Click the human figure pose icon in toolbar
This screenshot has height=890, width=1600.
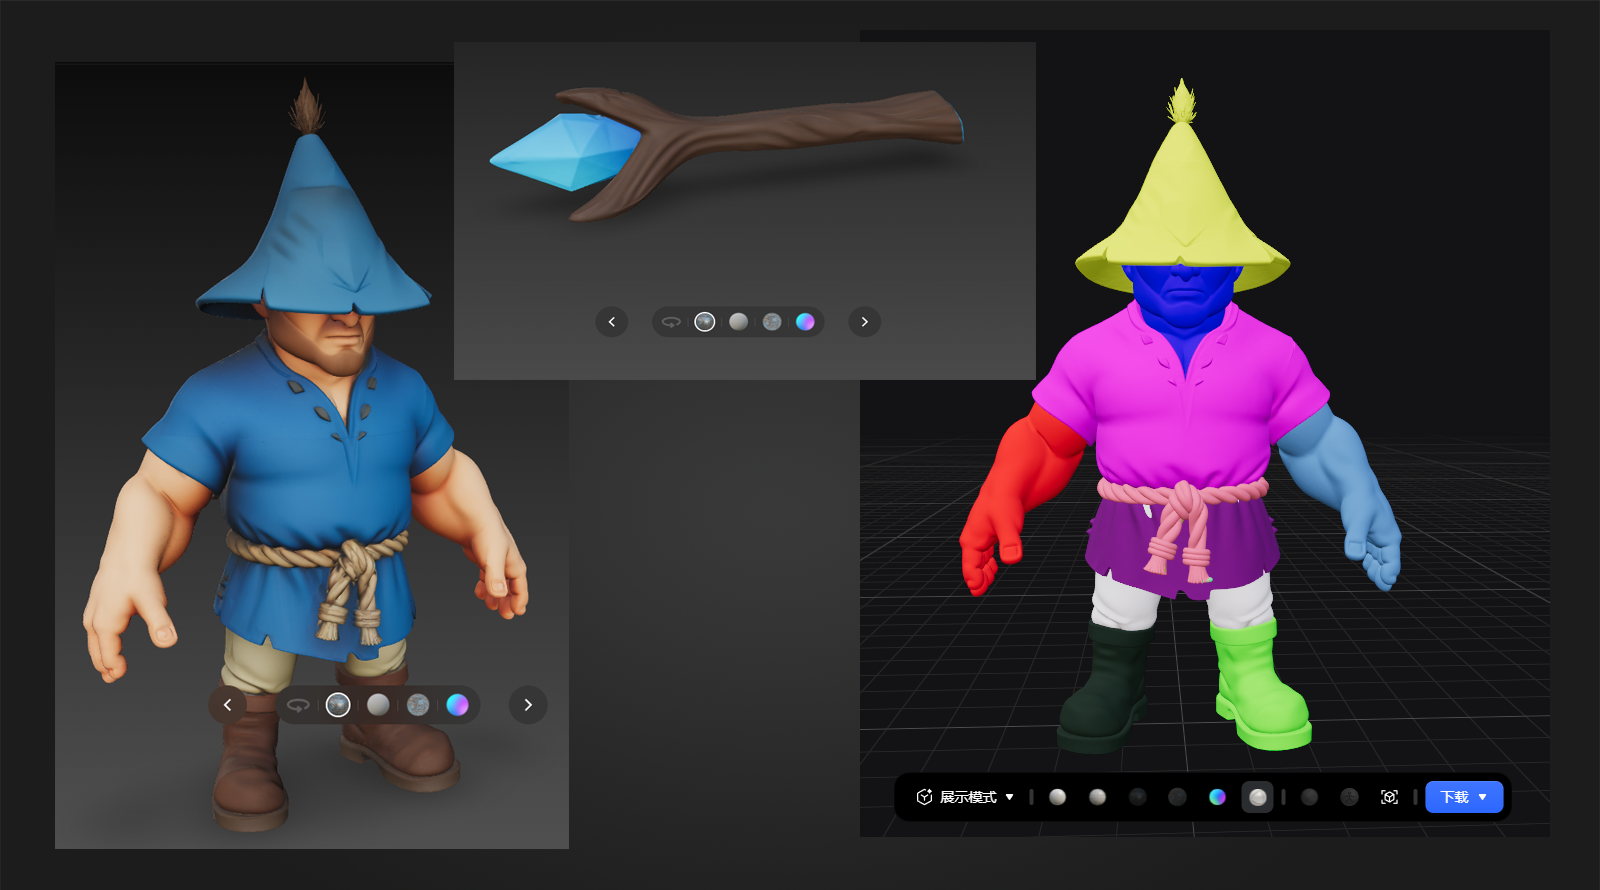(x=1349, y=797)
